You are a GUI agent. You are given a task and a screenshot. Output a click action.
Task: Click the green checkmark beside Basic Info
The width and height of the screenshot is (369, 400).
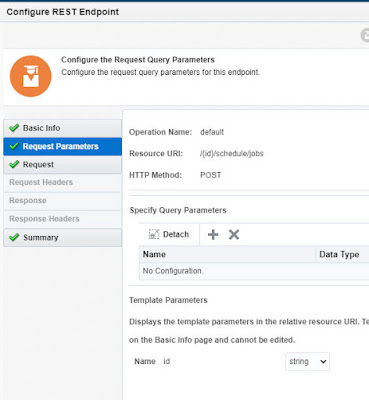point(14,128)
